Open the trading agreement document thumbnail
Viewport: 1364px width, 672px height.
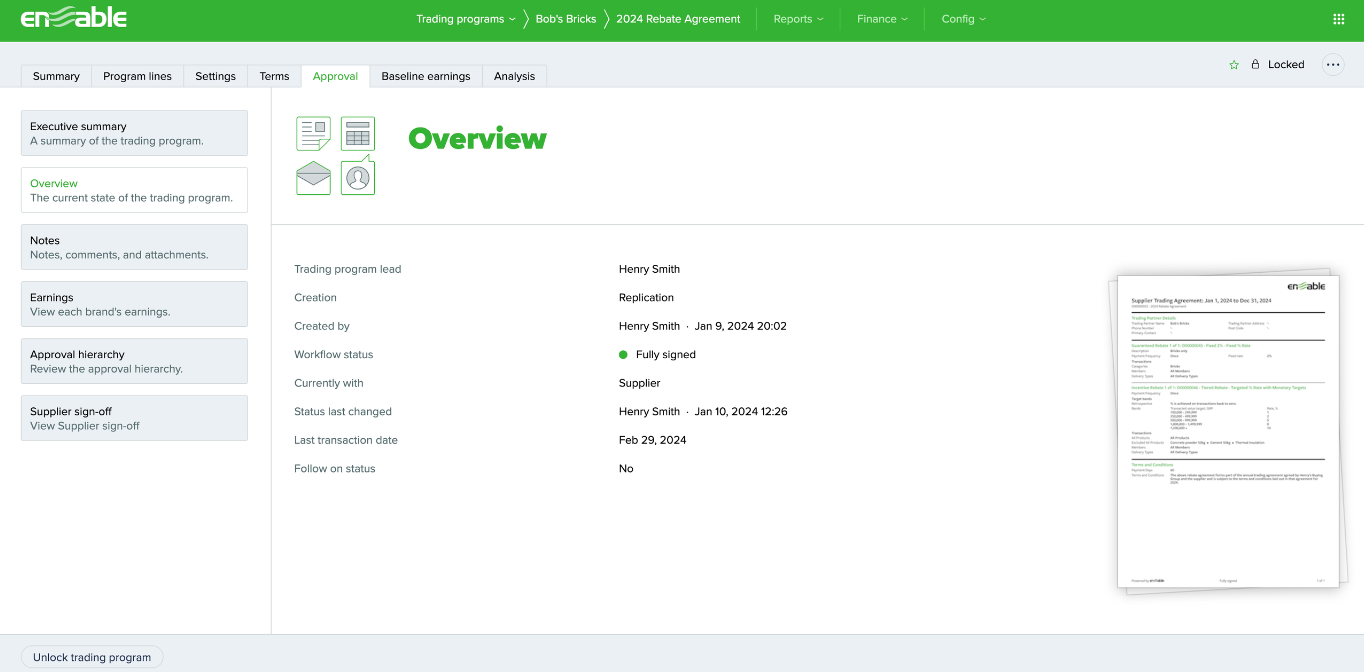click(x=1227, y=431)
